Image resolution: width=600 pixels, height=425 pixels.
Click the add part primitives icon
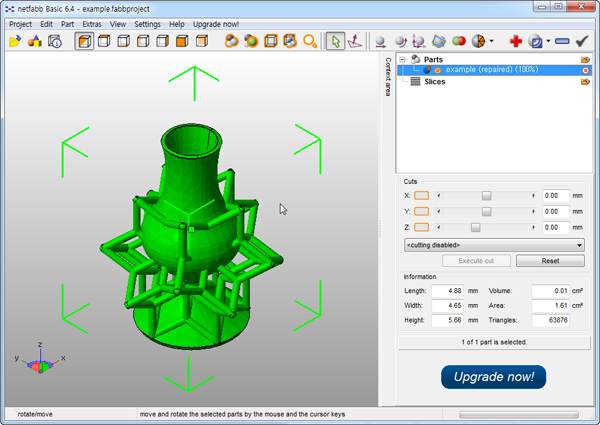pyautogui.click(x=34, y=41)
